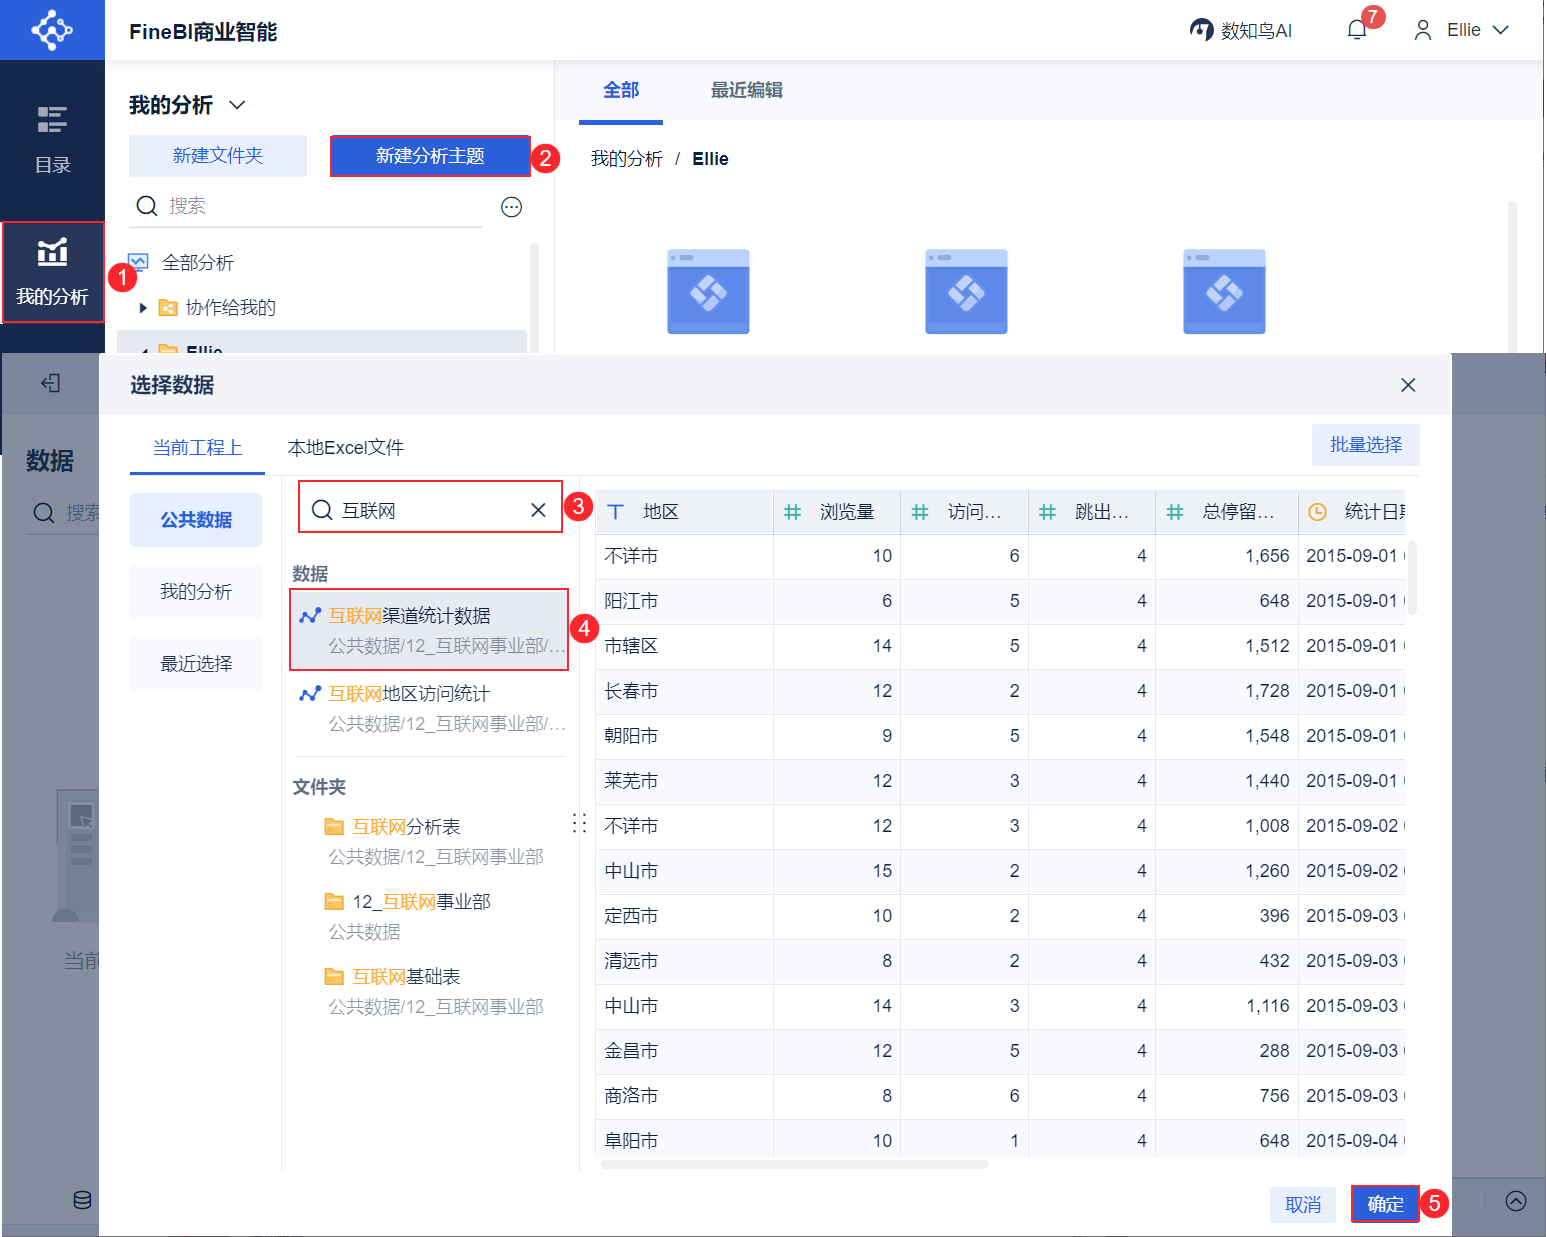Select 互联网渠道统计数据 dataset
The height and width of the screenshot is (1237, 1546).
429,630
